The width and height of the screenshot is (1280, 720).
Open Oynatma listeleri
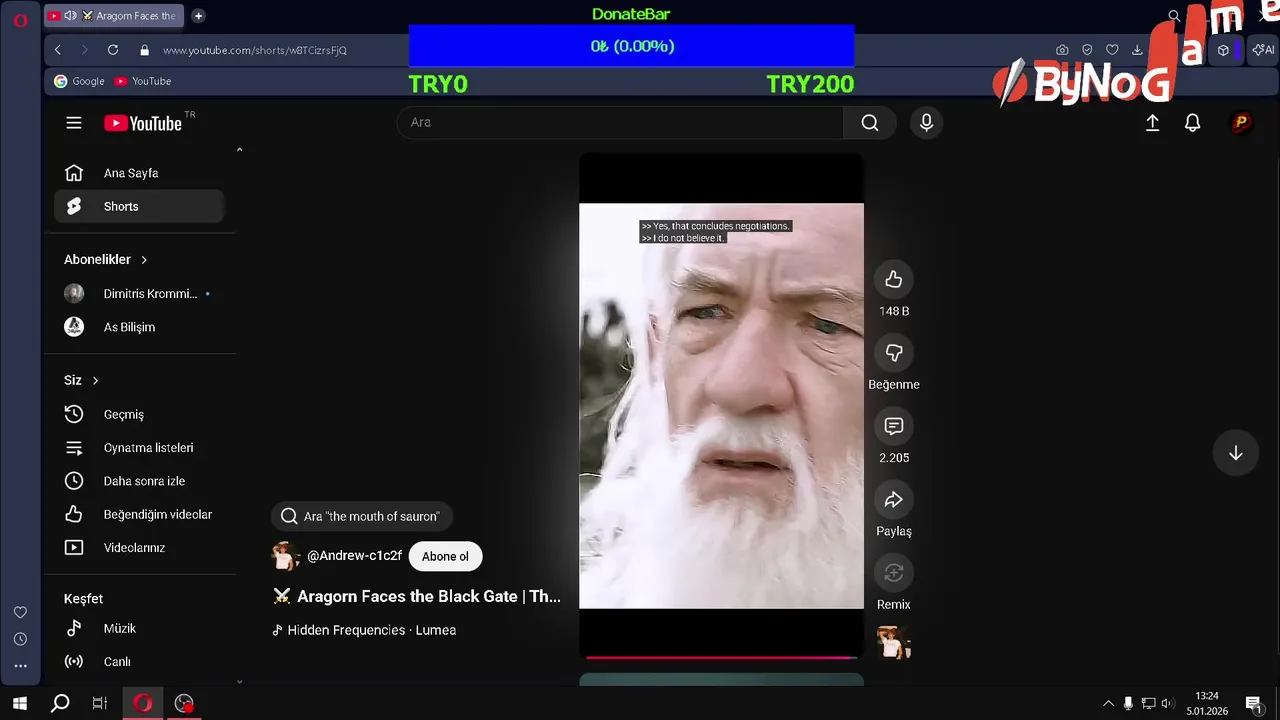tap(139, 448)
